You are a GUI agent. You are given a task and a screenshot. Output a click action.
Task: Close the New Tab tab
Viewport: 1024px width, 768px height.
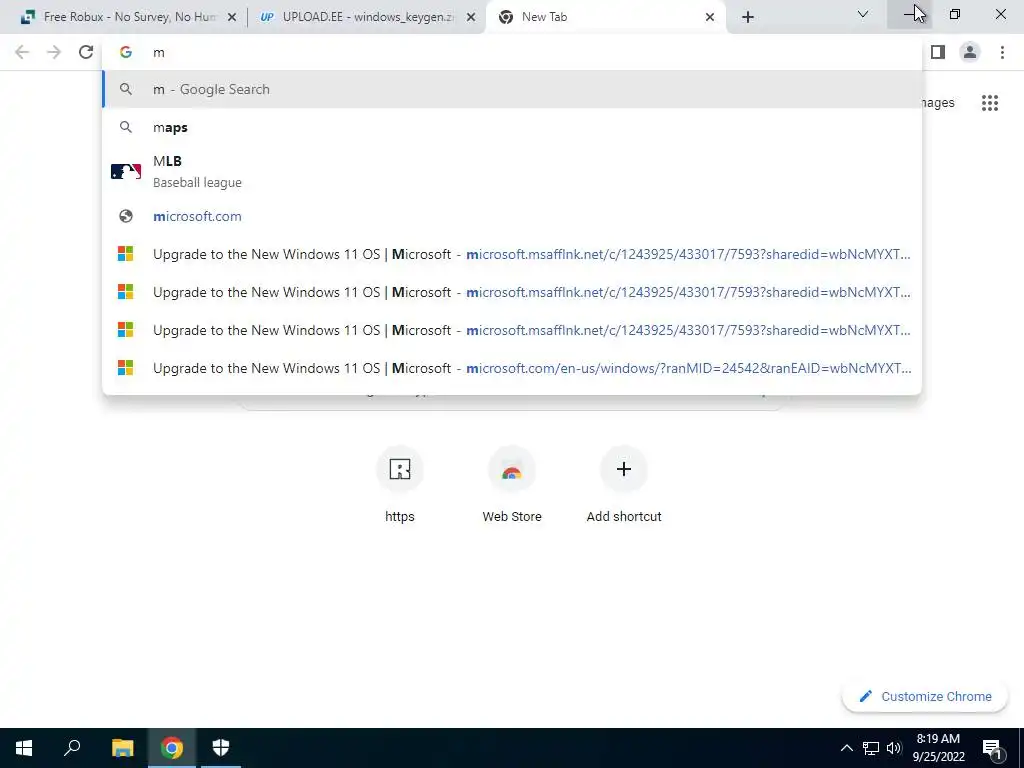[x=710, y=17]
